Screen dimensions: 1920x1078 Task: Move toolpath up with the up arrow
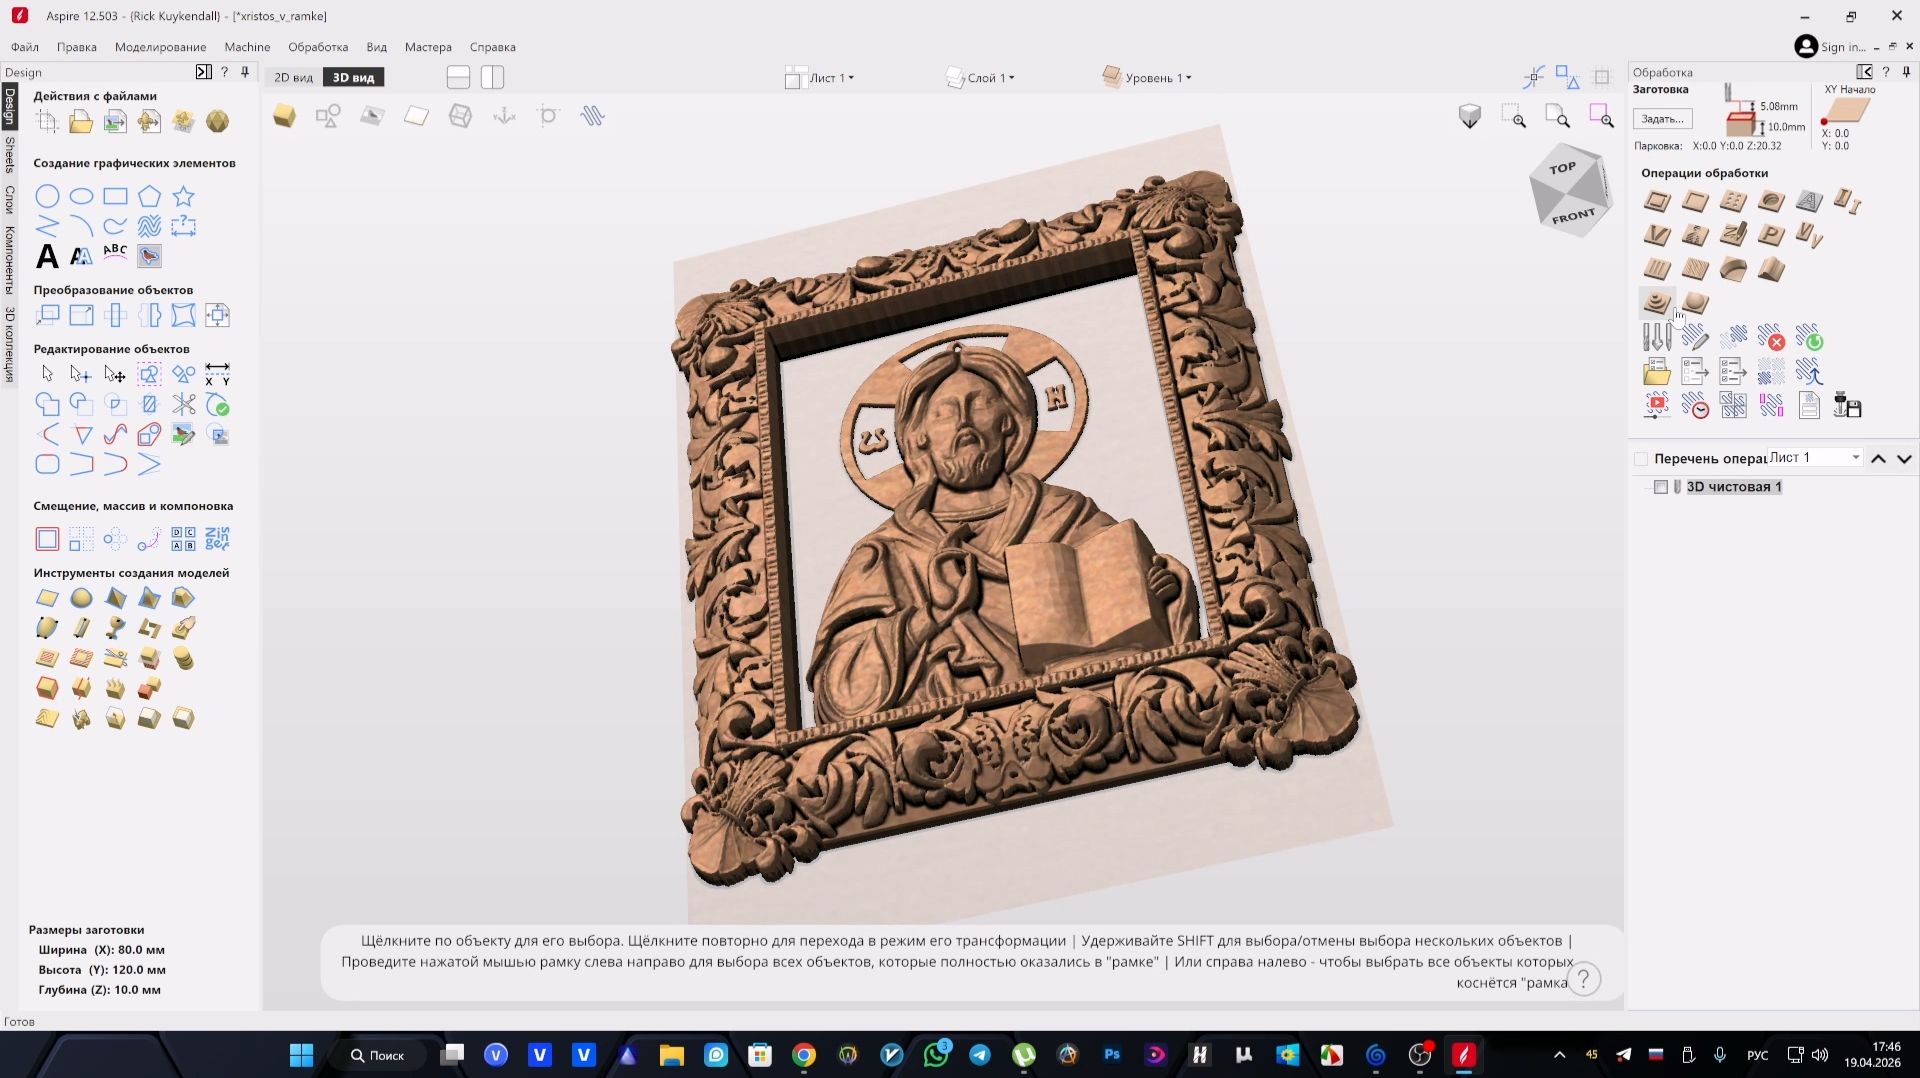coord(1878,459)
